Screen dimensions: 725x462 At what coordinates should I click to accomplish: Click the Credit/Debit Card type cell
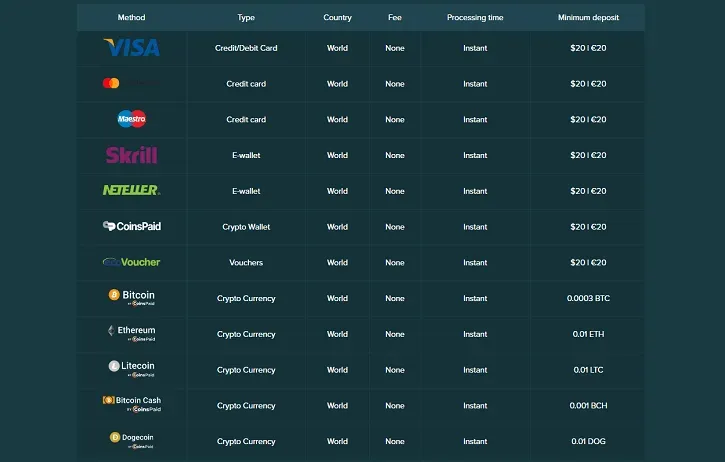coord(246,48)
